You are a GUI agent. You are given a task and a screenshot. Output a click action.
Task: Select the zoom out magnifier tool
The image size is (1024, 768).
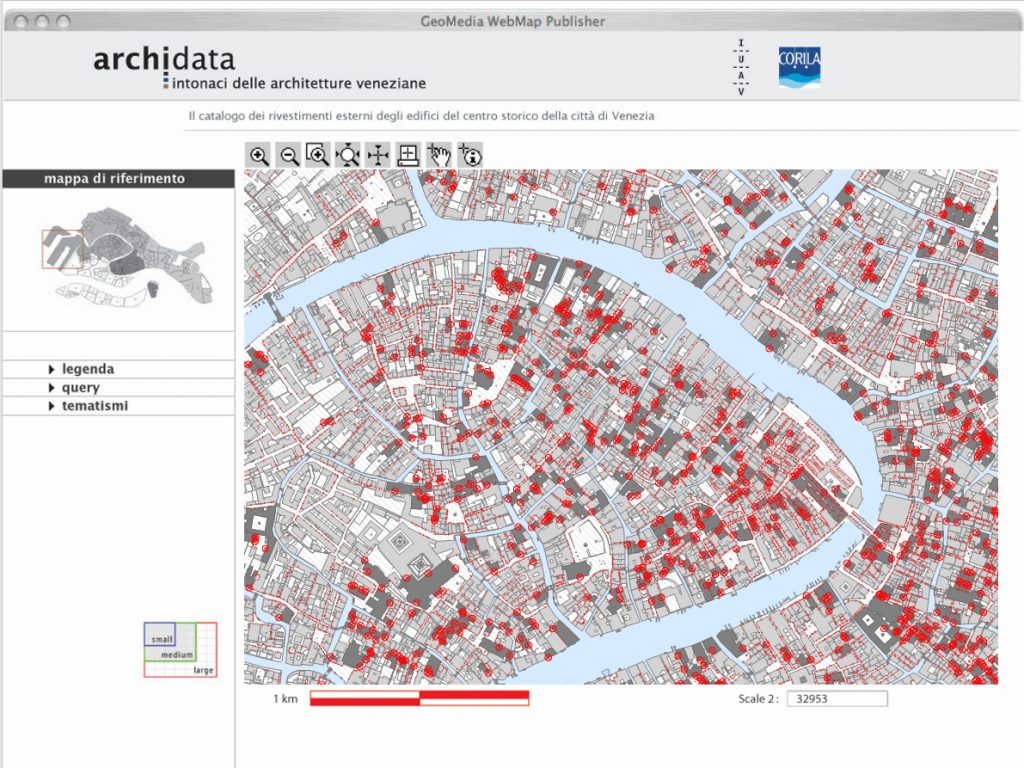(289, 155)
